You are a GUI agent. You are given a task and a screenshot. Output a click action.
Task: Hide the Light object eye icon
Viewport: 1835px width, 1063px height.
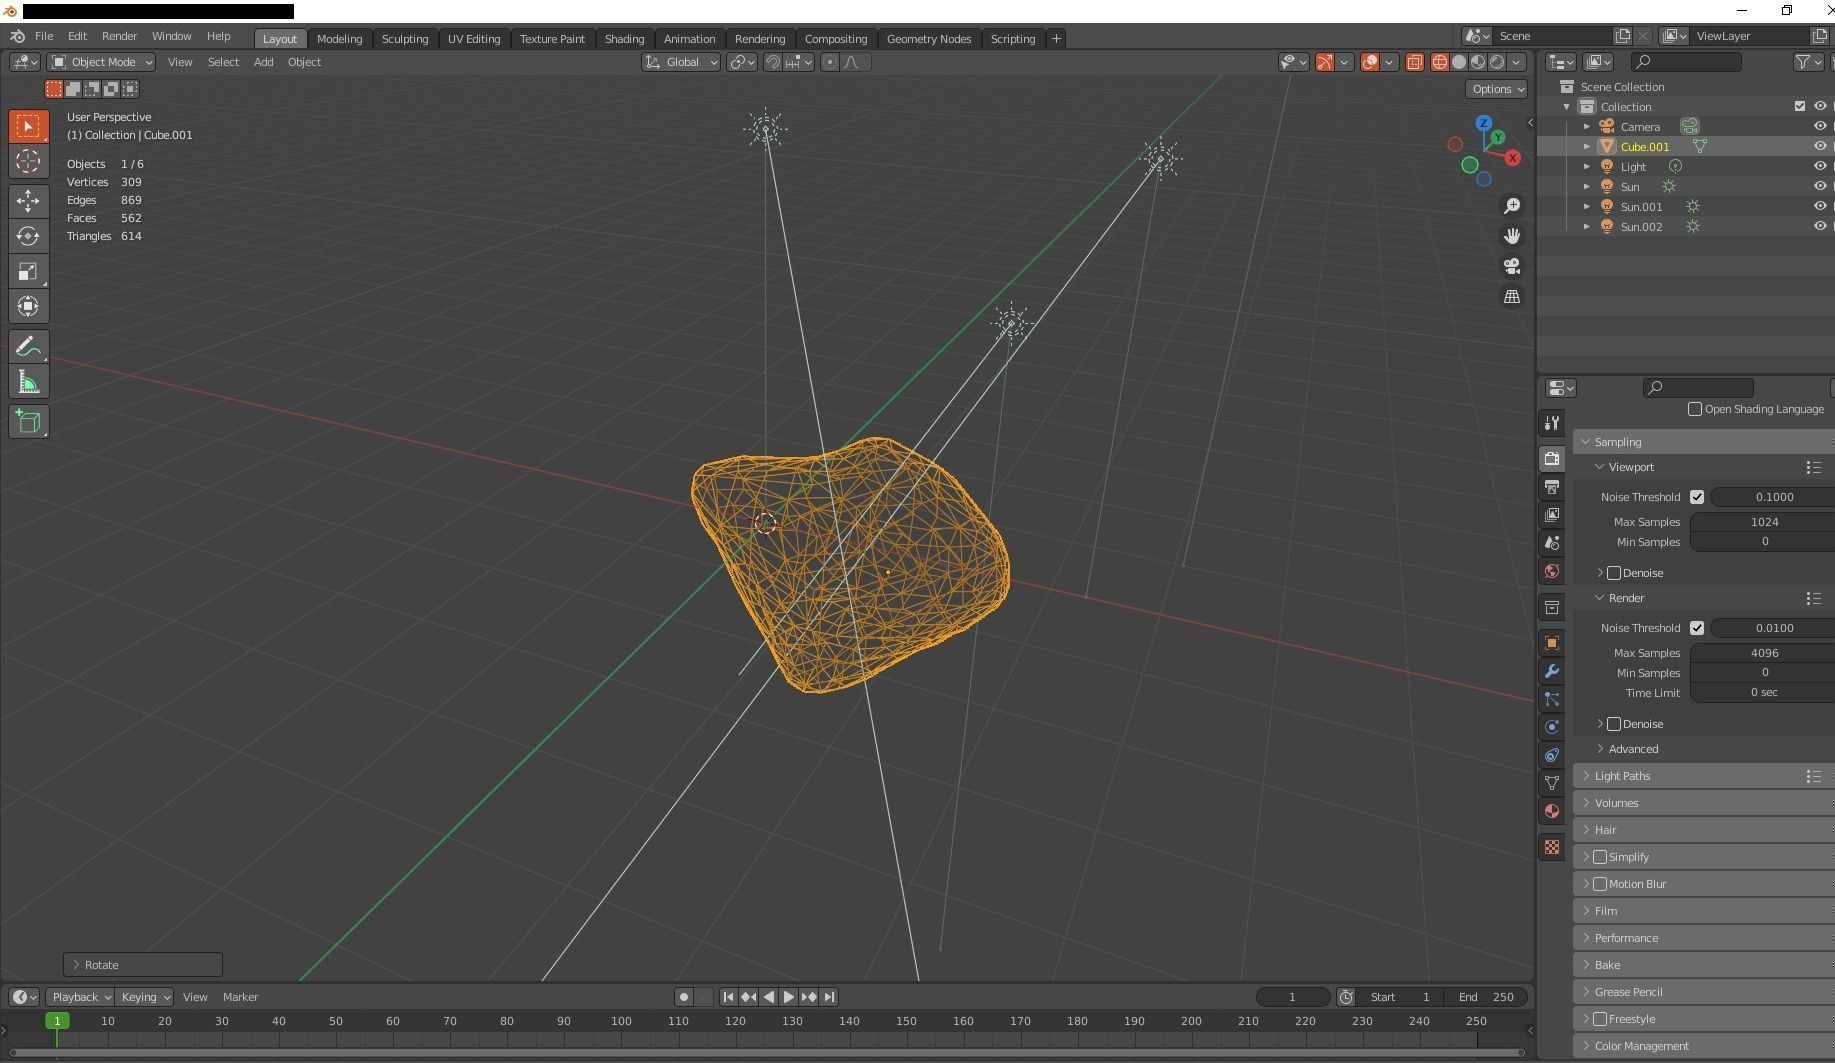(1820, 166)
